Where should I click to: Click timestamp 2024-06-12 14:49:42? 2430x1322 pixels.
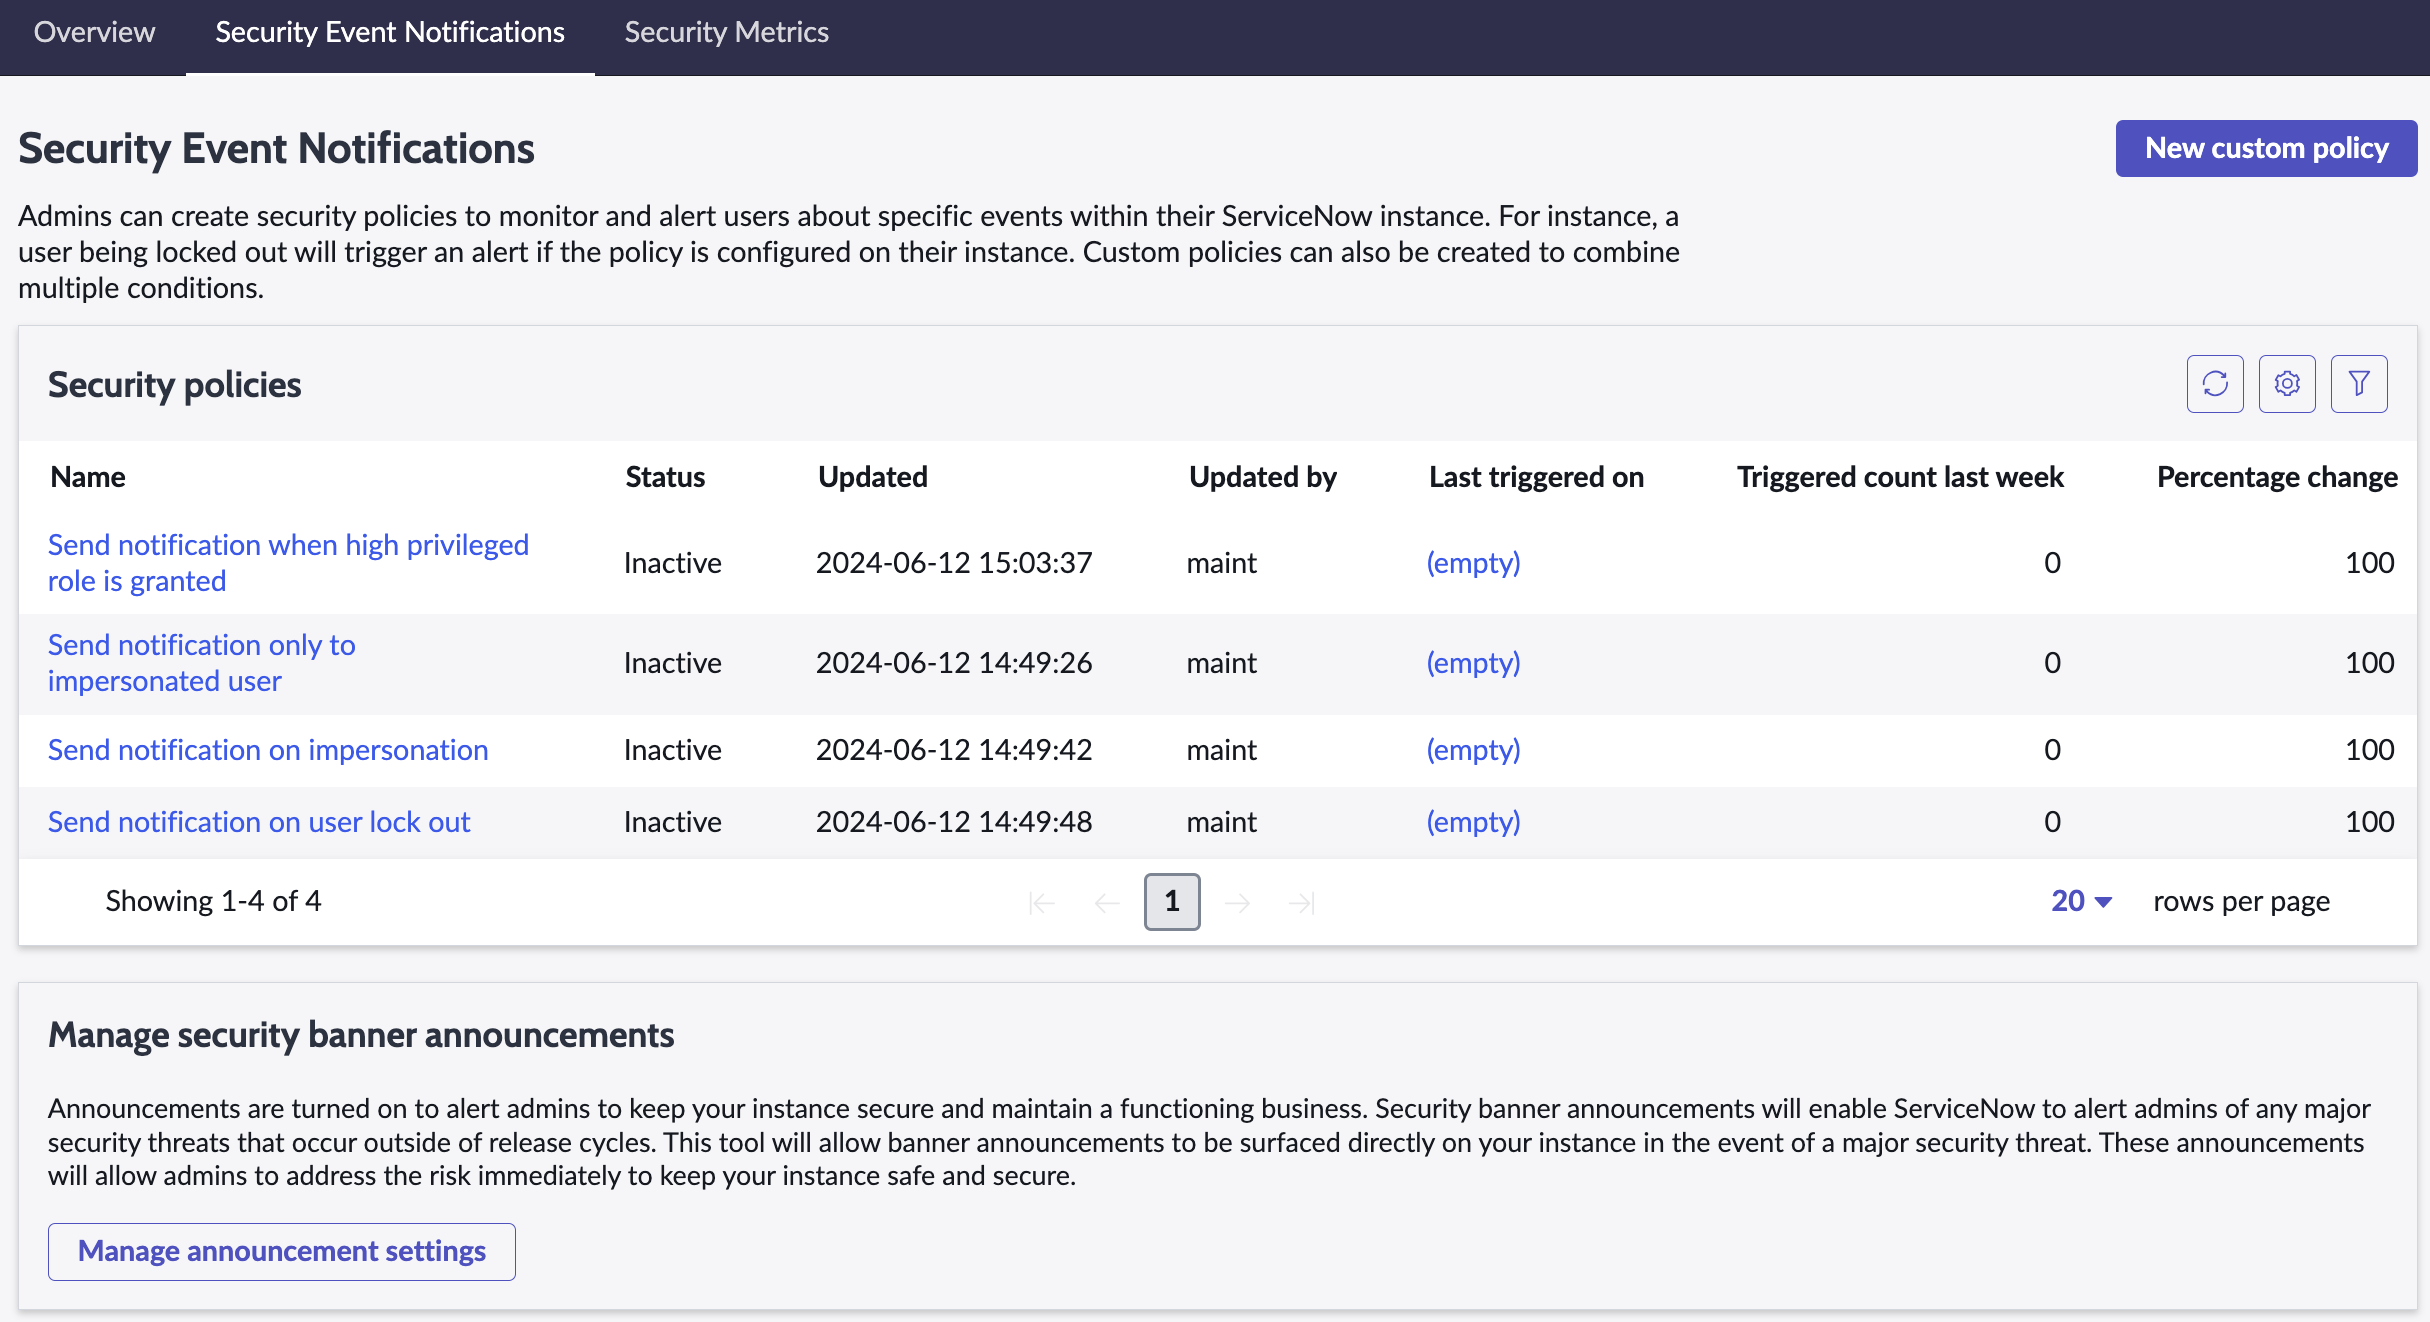coord(954,750)
